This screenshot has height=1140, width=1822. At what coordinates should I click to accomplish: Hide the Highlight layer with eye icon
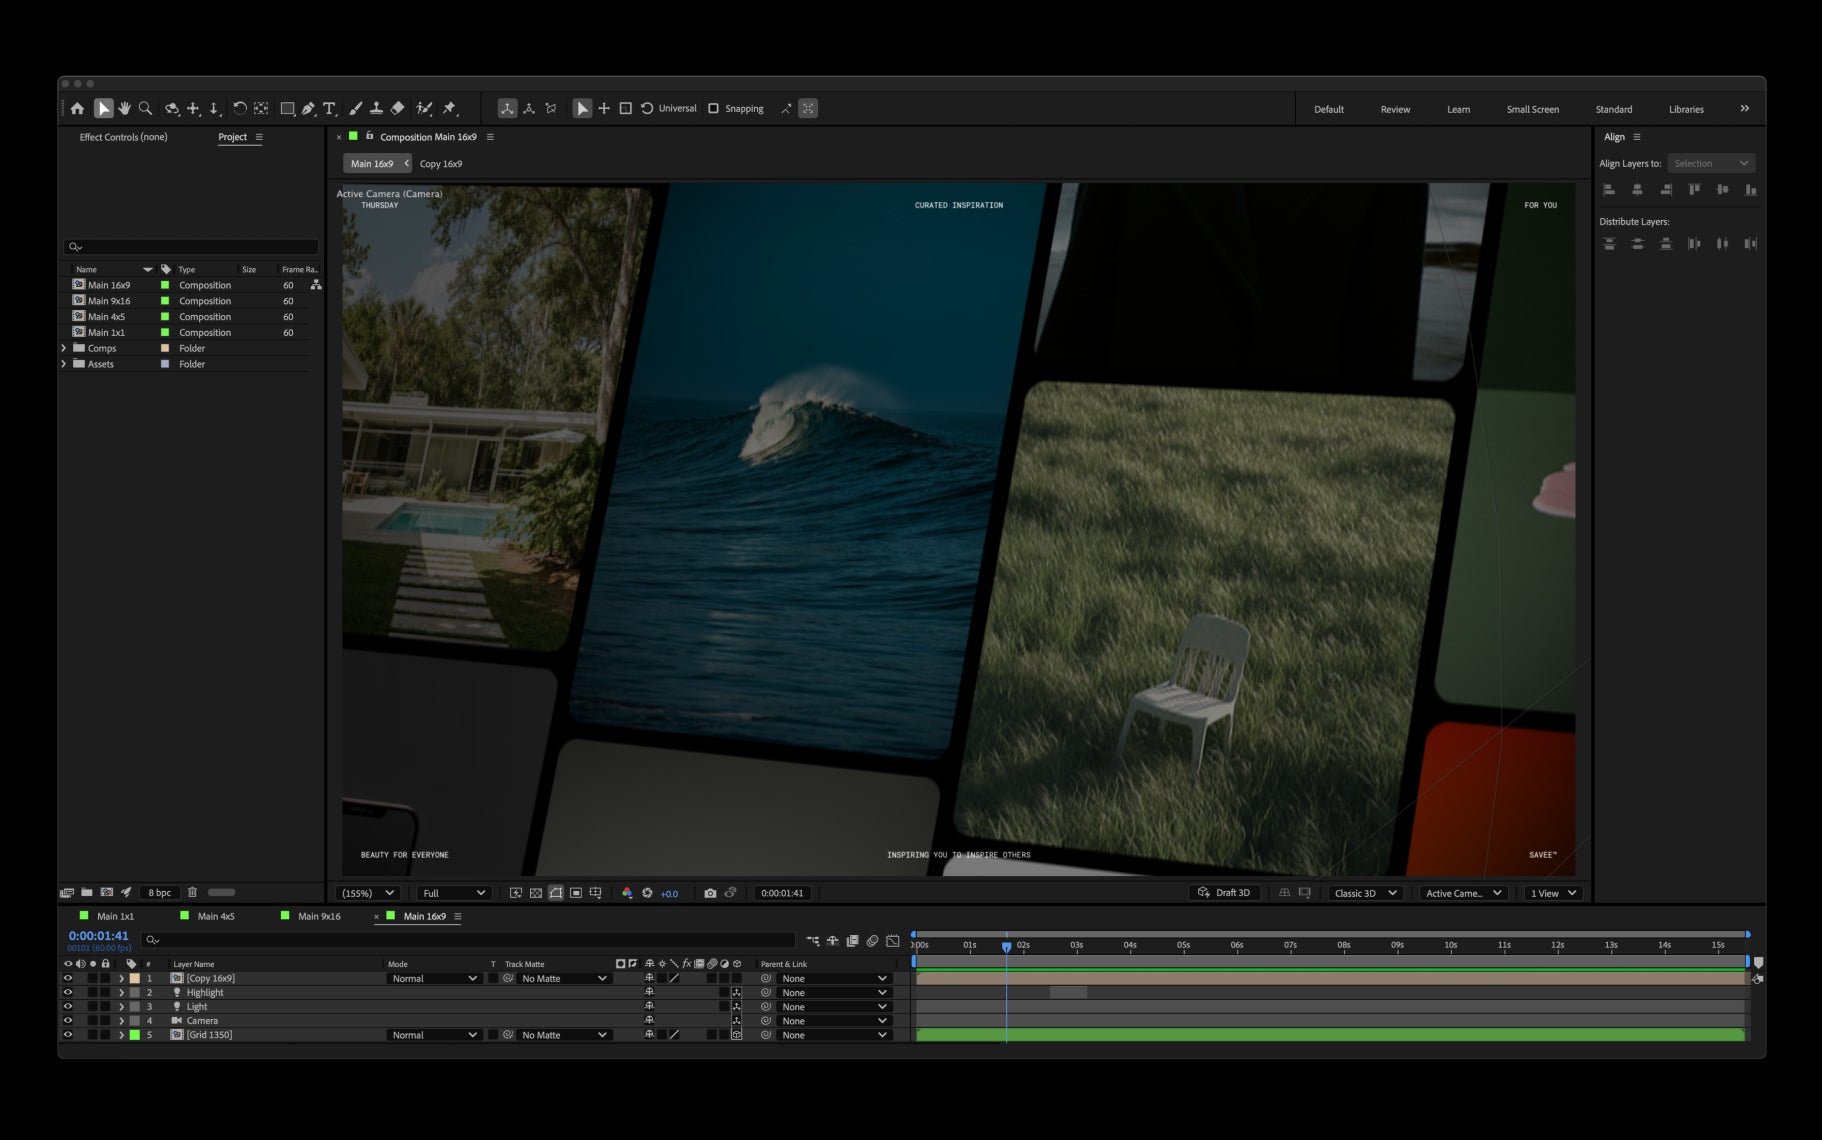coord(68,993)
